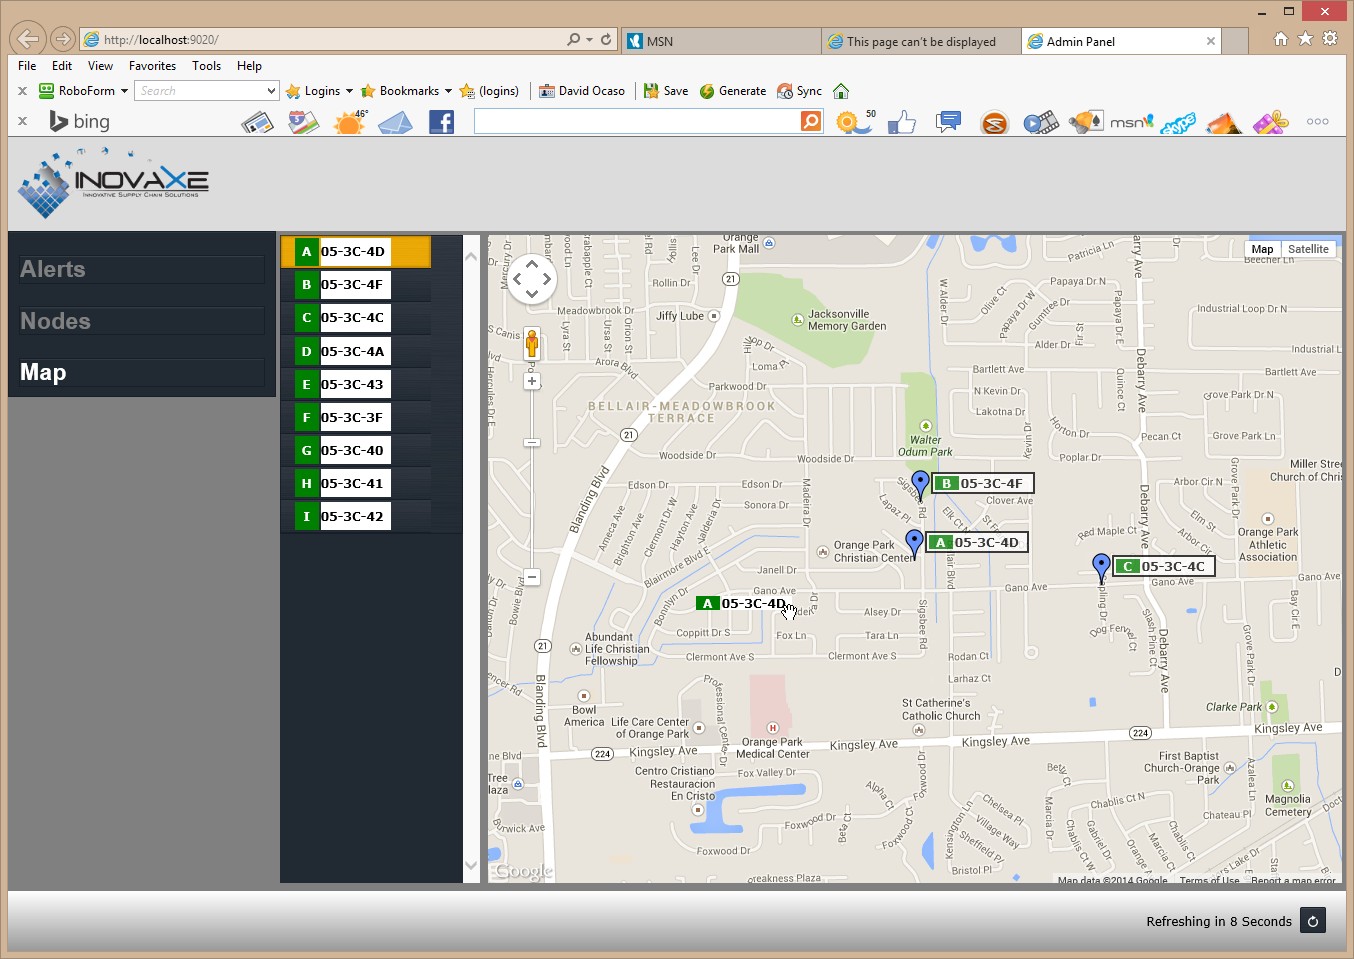Open the Facebook icon in Bing bar
The image size is (1354, 959).
(441, 122)
